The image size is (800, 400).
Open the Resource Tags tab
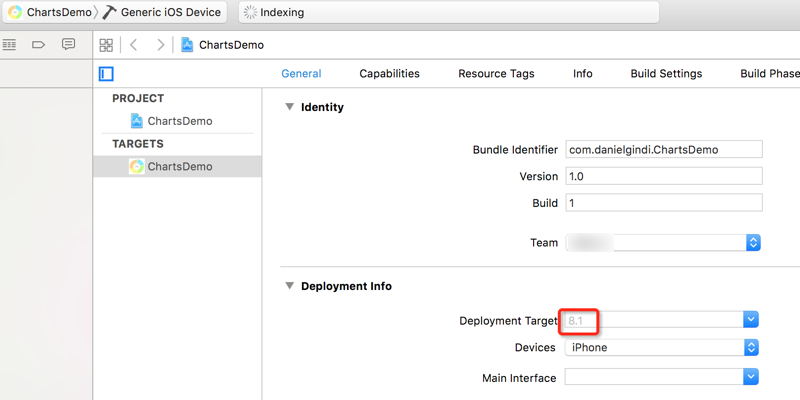[x=496, y=73]
